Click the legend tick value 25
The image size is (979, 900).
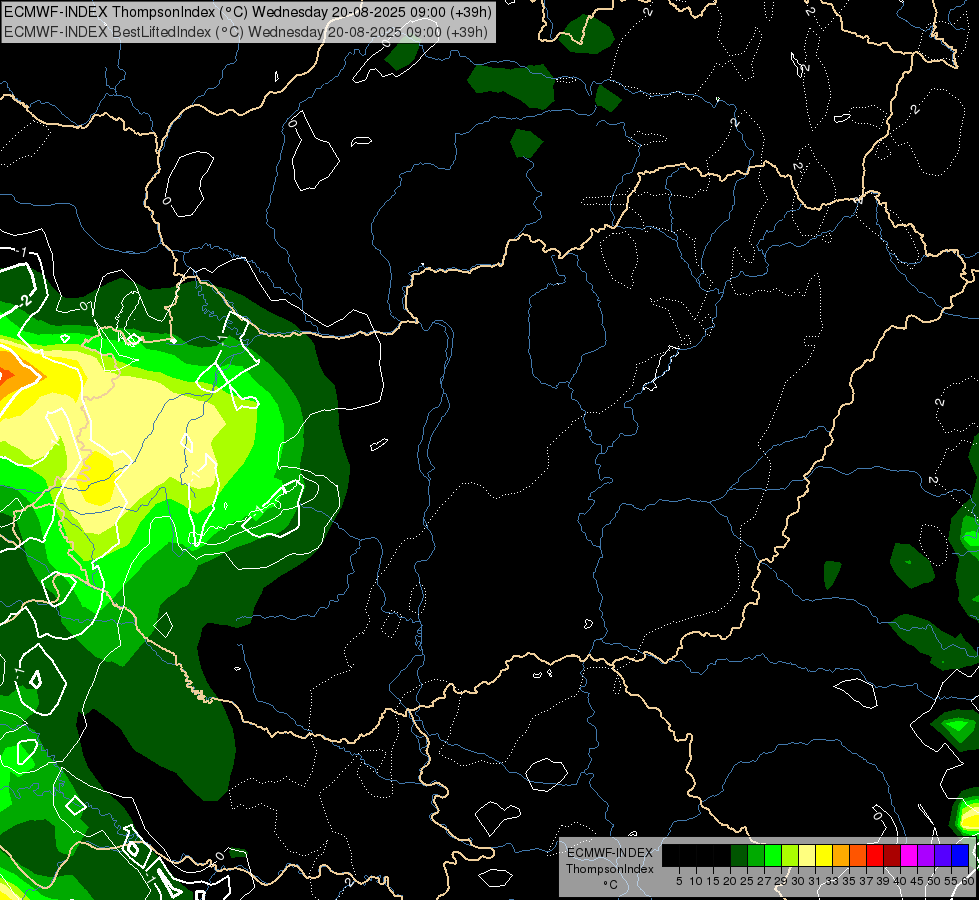[x=747, y=881]
